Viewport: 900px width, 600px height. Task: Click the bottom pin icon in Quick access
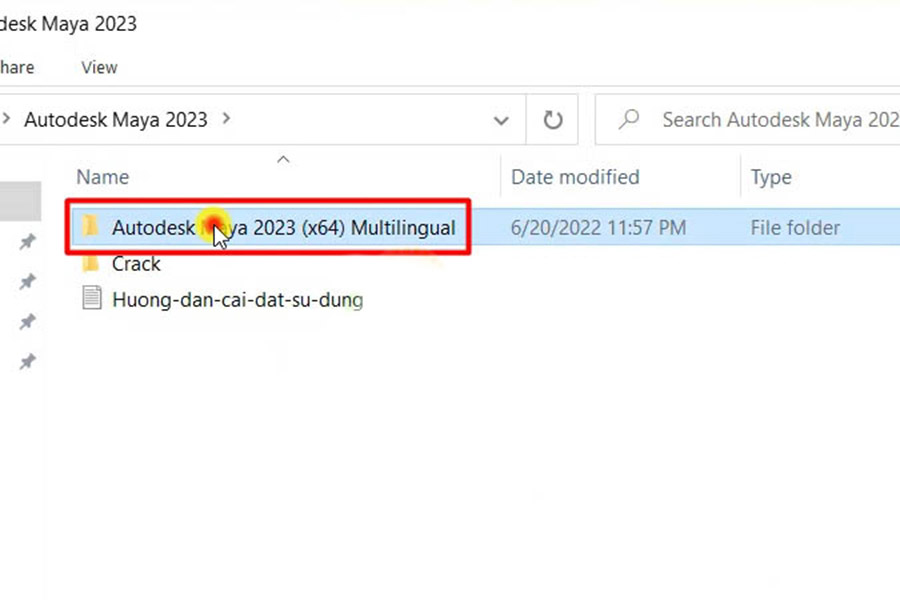coord(27,361)
